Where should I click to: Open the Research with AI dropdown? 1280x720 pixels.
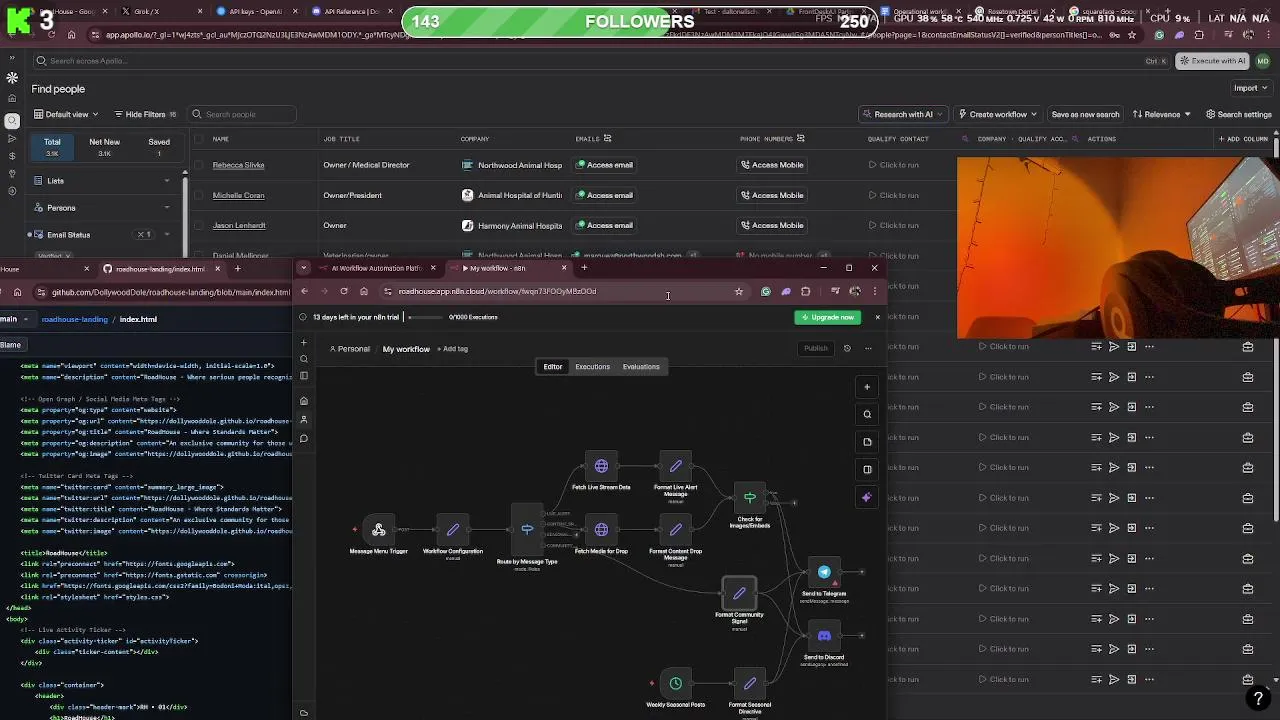click(x=903, y=114)
